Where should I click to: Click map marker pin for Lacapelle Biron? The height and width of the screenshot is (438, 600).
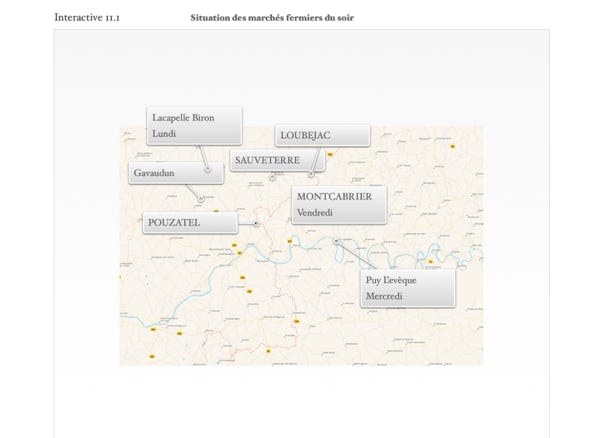207,168
